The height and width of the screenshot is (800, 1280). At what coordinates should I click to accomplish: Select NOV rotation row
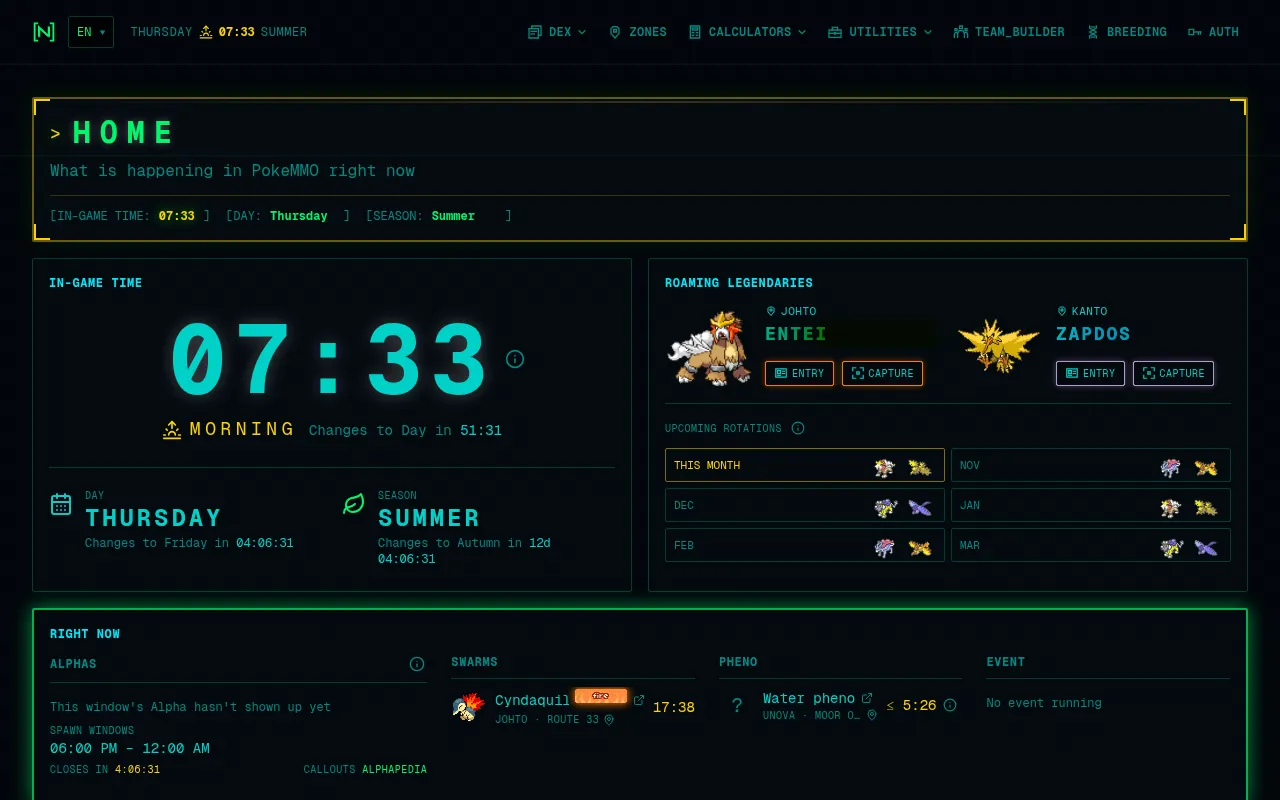click(x=1091, y=465)
